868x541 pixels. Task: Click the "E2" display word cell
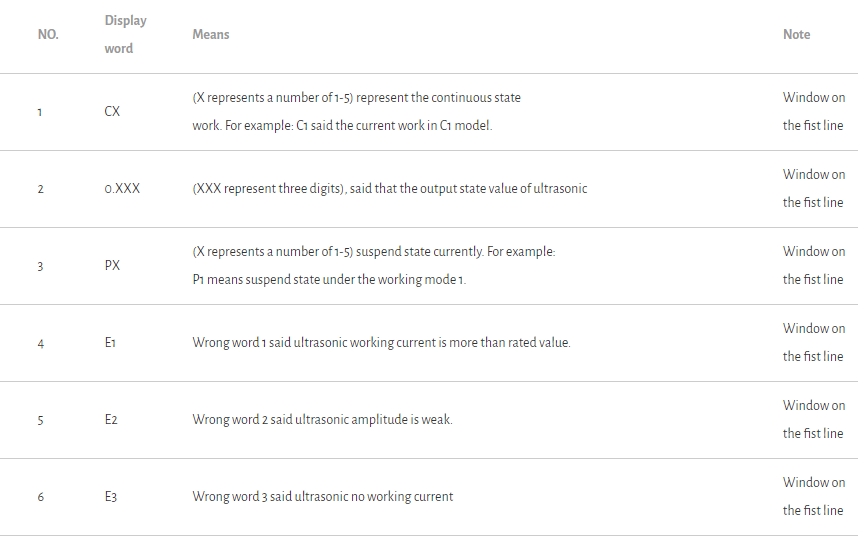(x=111, y=420)
